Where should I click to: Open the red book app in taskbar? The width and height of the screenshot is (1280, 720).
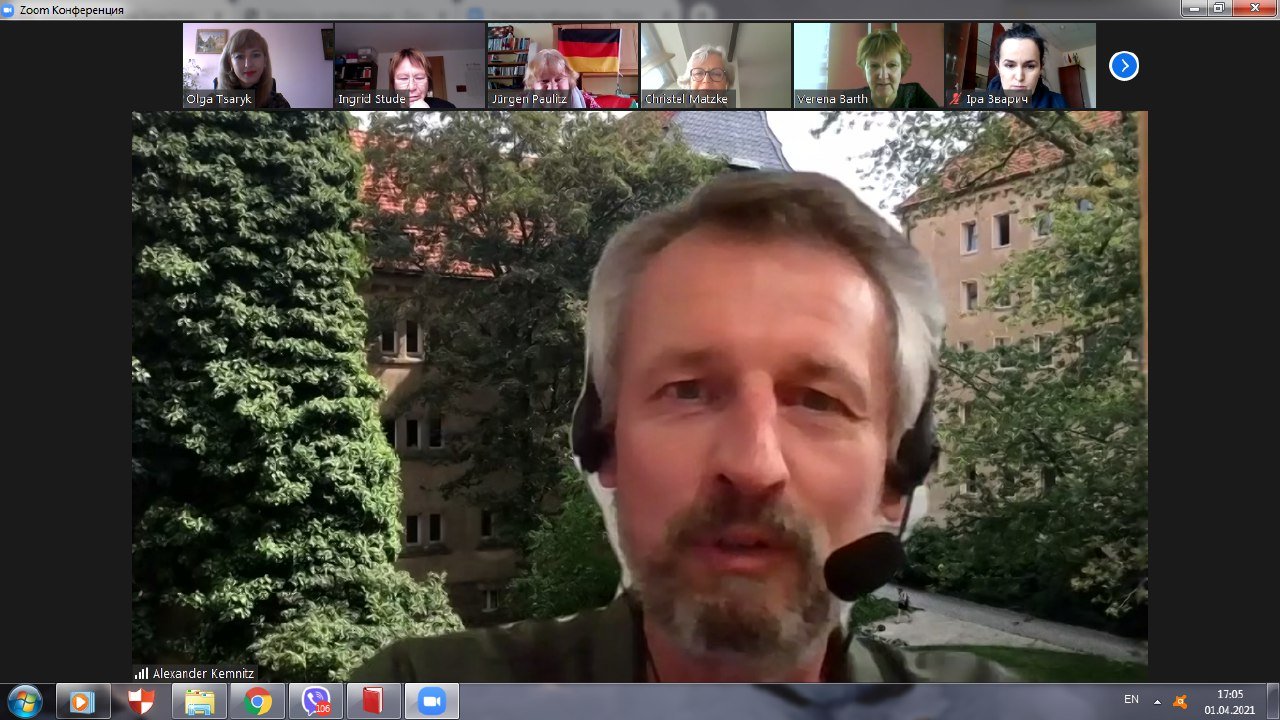(373, 702)
